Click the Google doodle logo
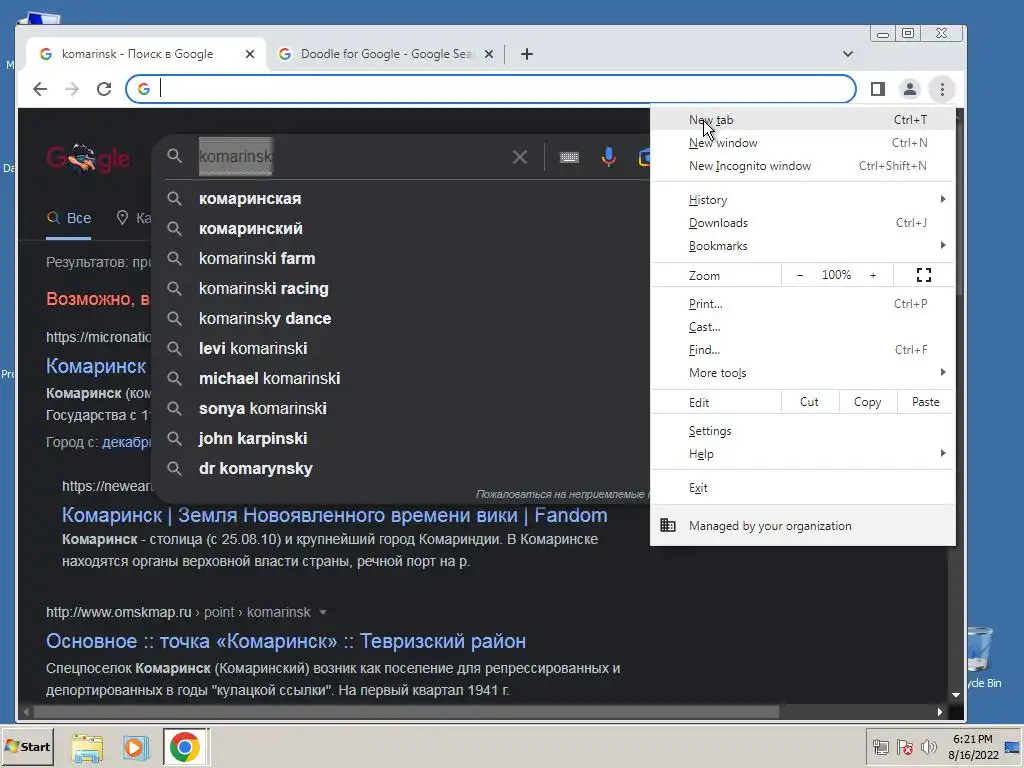Image resolution: width=1024 pixels, height=768 pixels. click(x=89, y=158)
